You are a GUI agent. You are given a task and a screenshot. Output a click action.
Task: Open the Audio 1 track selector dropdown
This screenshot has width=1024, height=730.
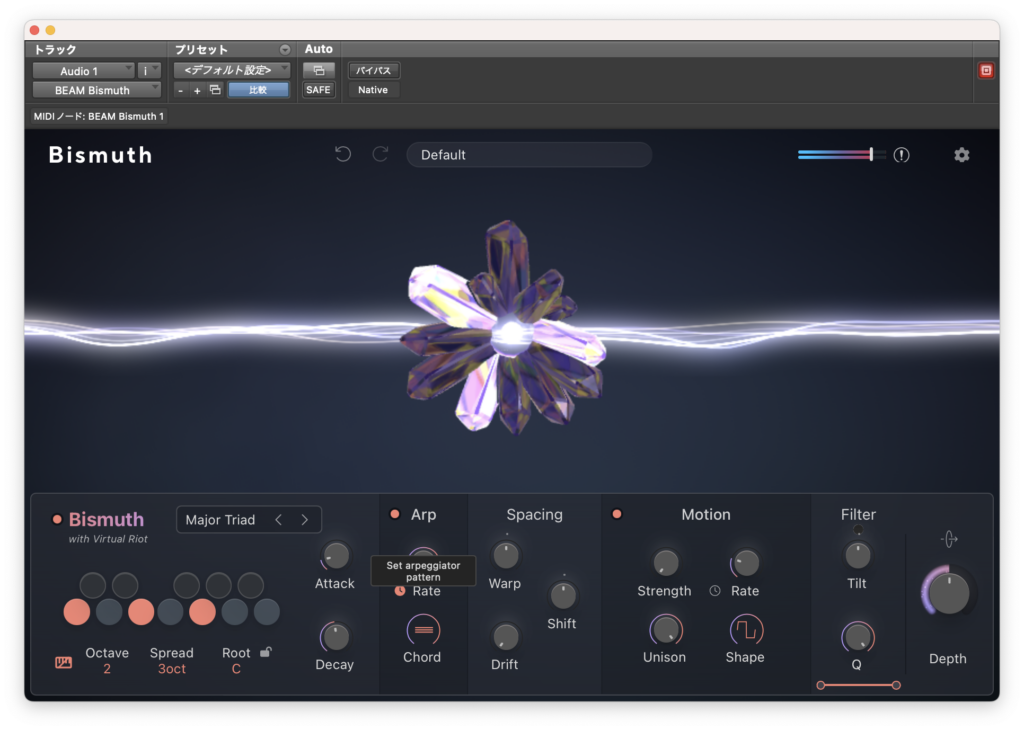(x=84, y=71)
